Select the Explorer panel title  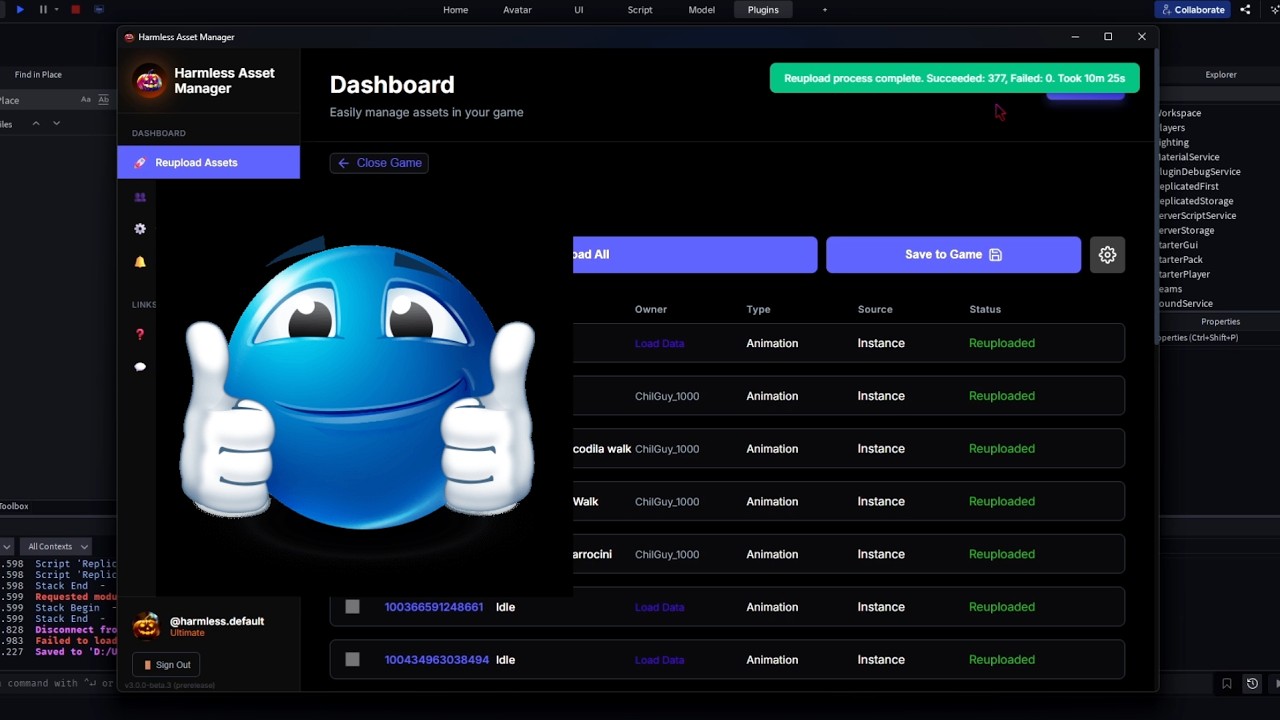1221,75
